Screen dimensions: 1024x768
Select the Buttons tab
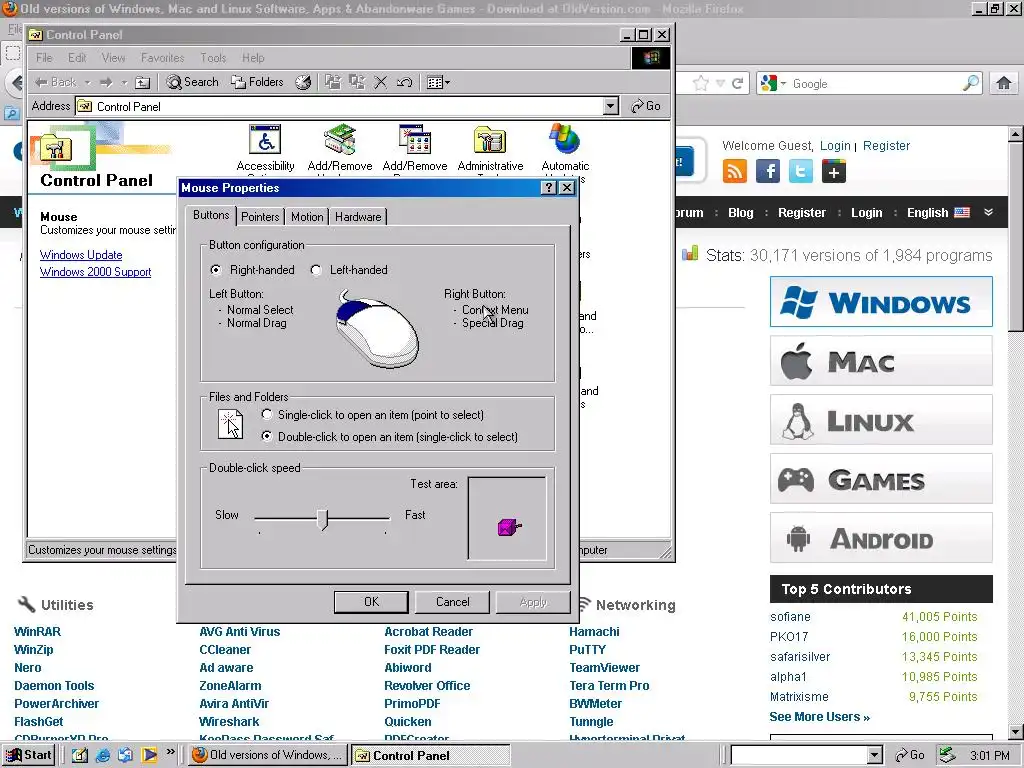[x=211, y=215]
